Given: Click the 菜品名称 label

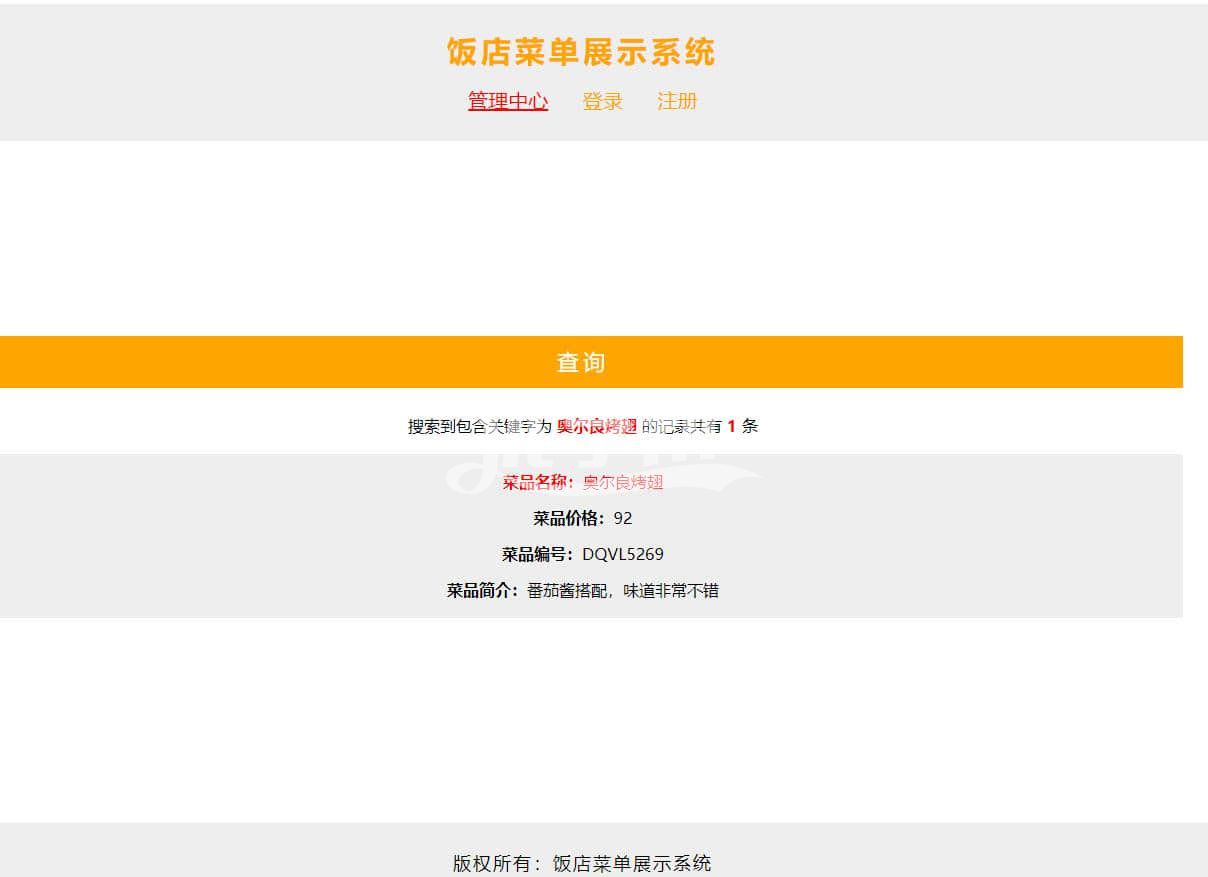Looking at the screenshot, I should (538, 482).
